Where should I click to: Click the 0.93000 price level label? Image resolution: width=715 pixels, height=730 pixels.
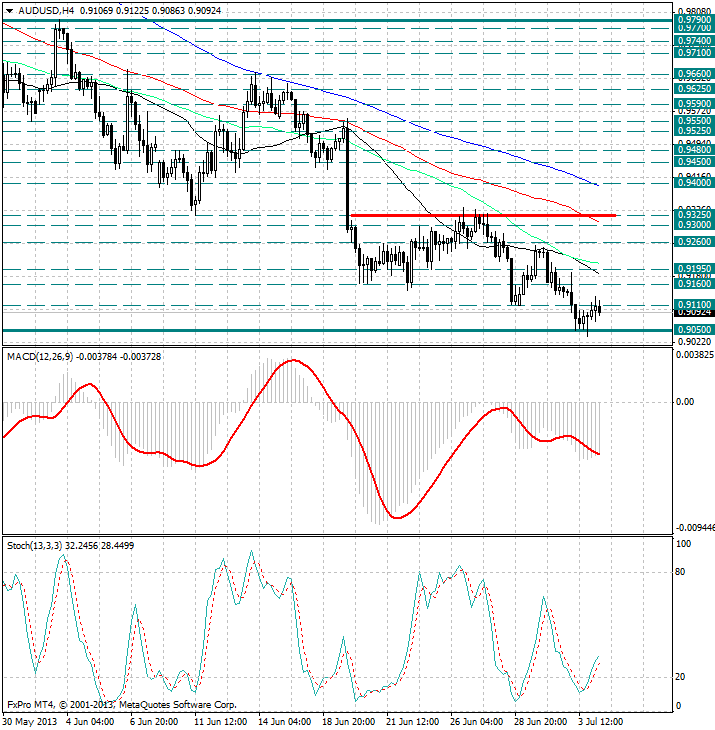pos(694,225)
